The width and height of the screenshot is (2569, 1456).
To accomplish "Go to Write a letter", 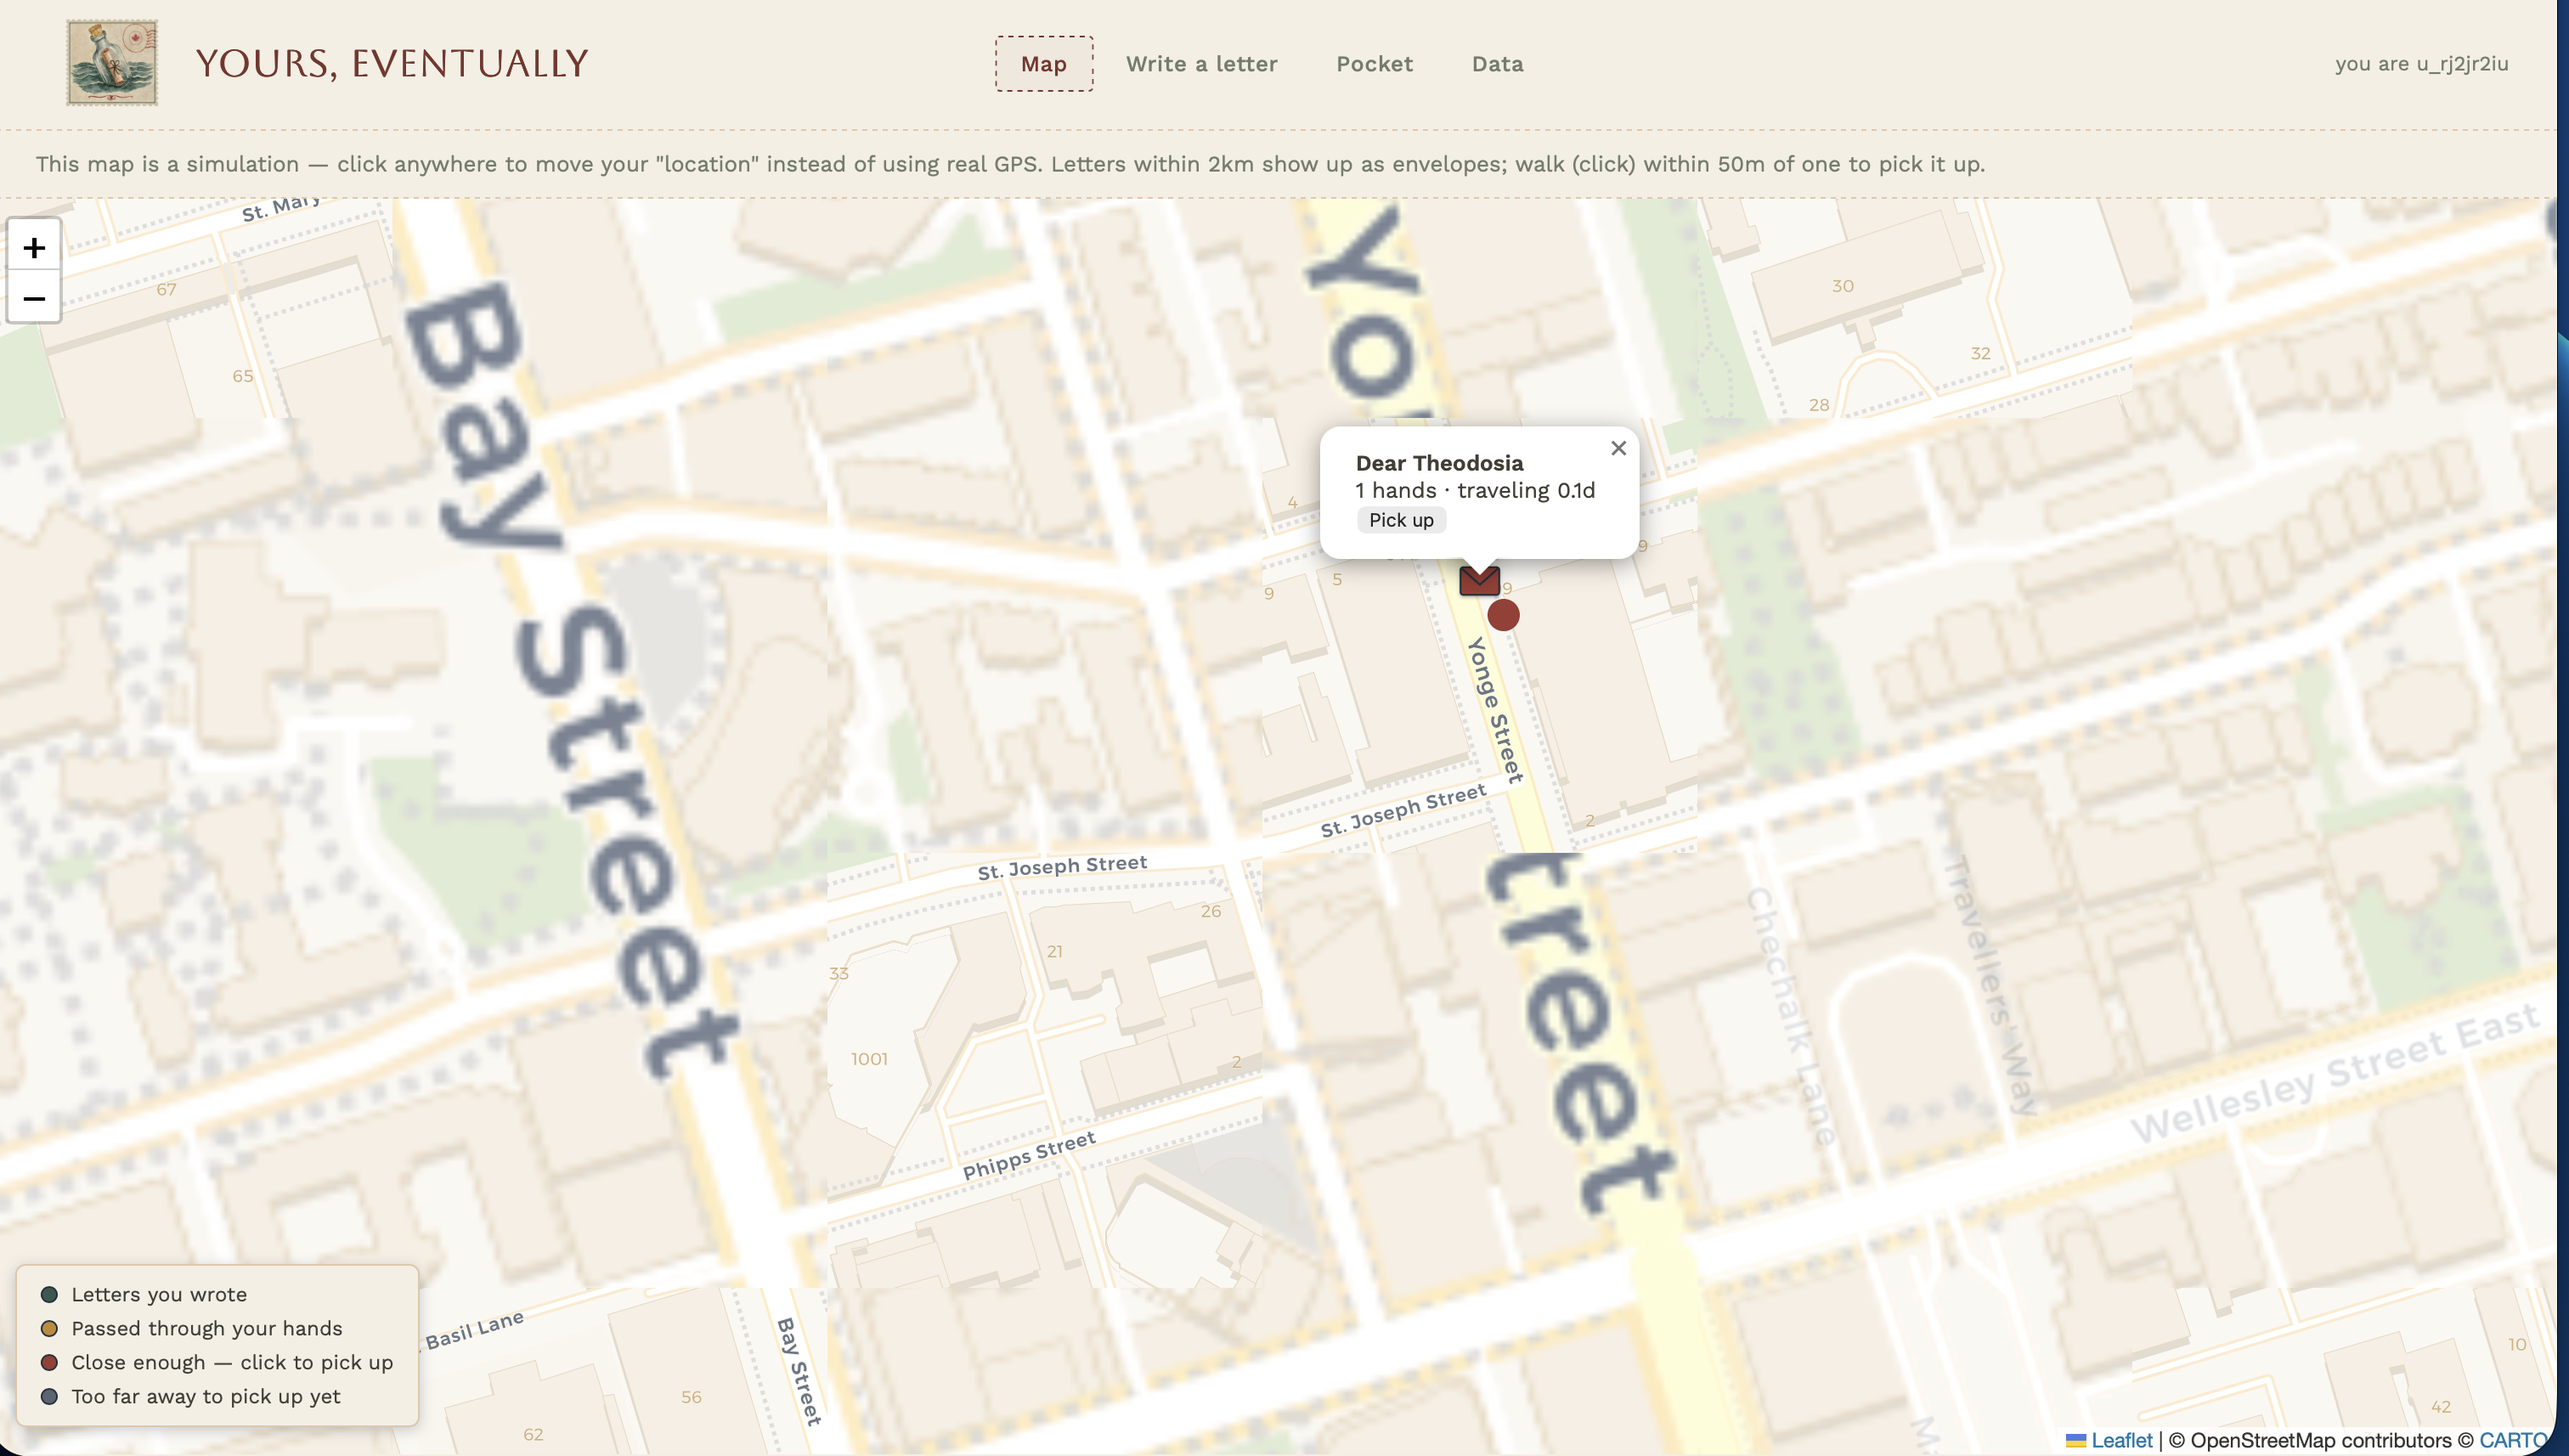I will tap(1201, 64).
